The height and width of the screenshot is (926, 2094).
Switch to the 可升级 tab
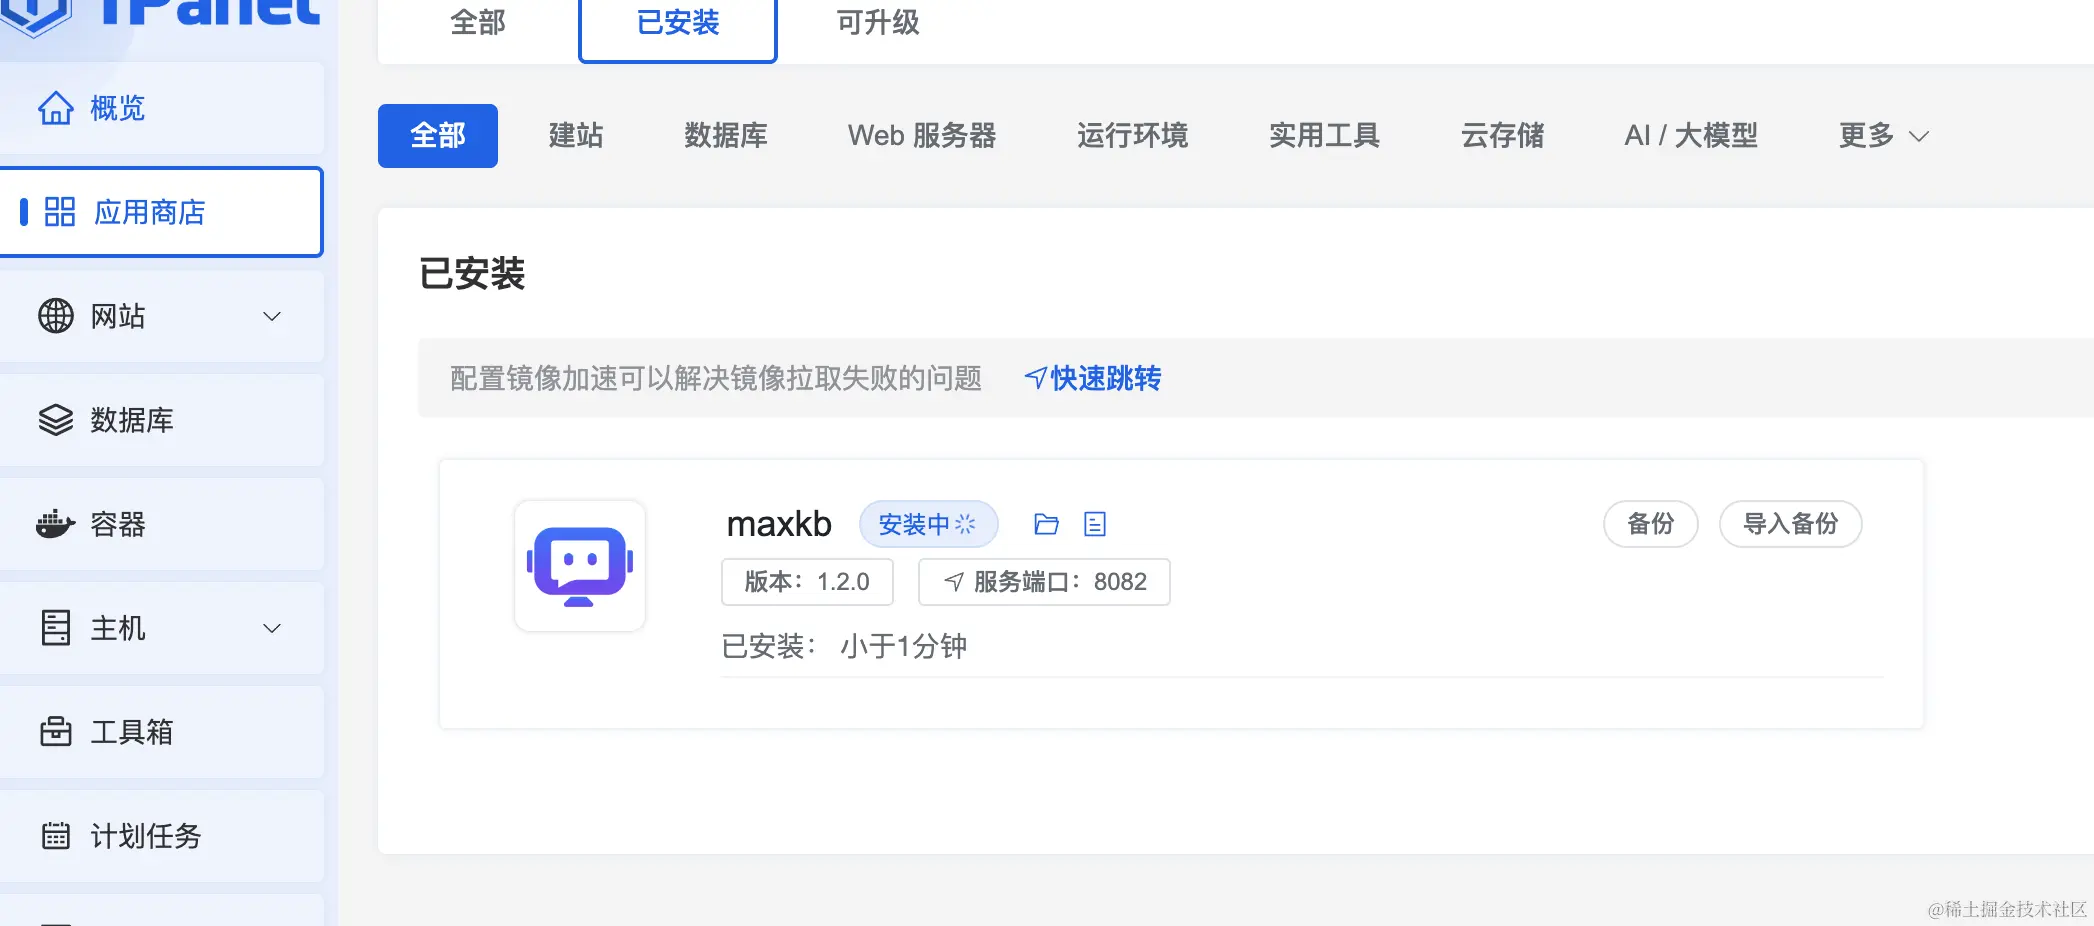878,23
